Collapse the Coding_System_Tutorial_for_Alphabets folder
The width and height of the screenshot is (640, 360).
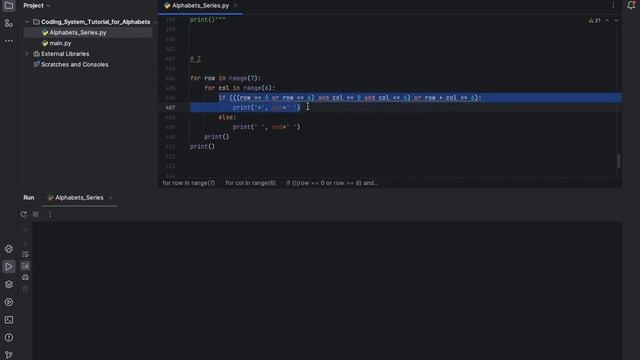(27, 22)
